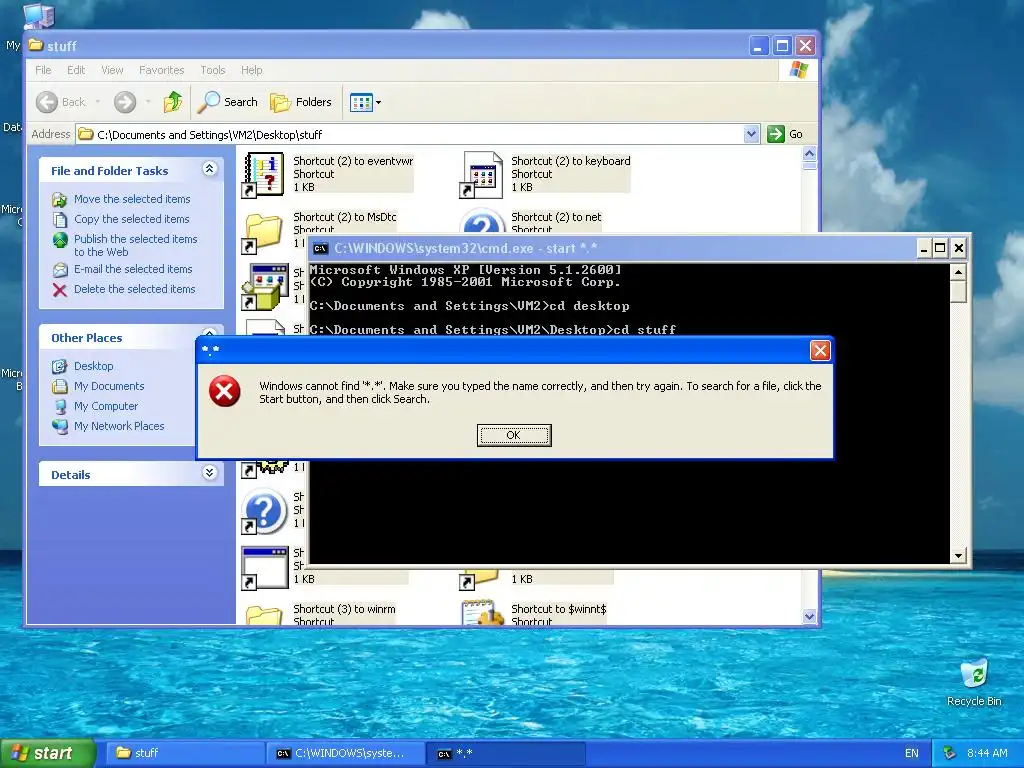Click the Move items icon in tasks

[x=59, y=199]
